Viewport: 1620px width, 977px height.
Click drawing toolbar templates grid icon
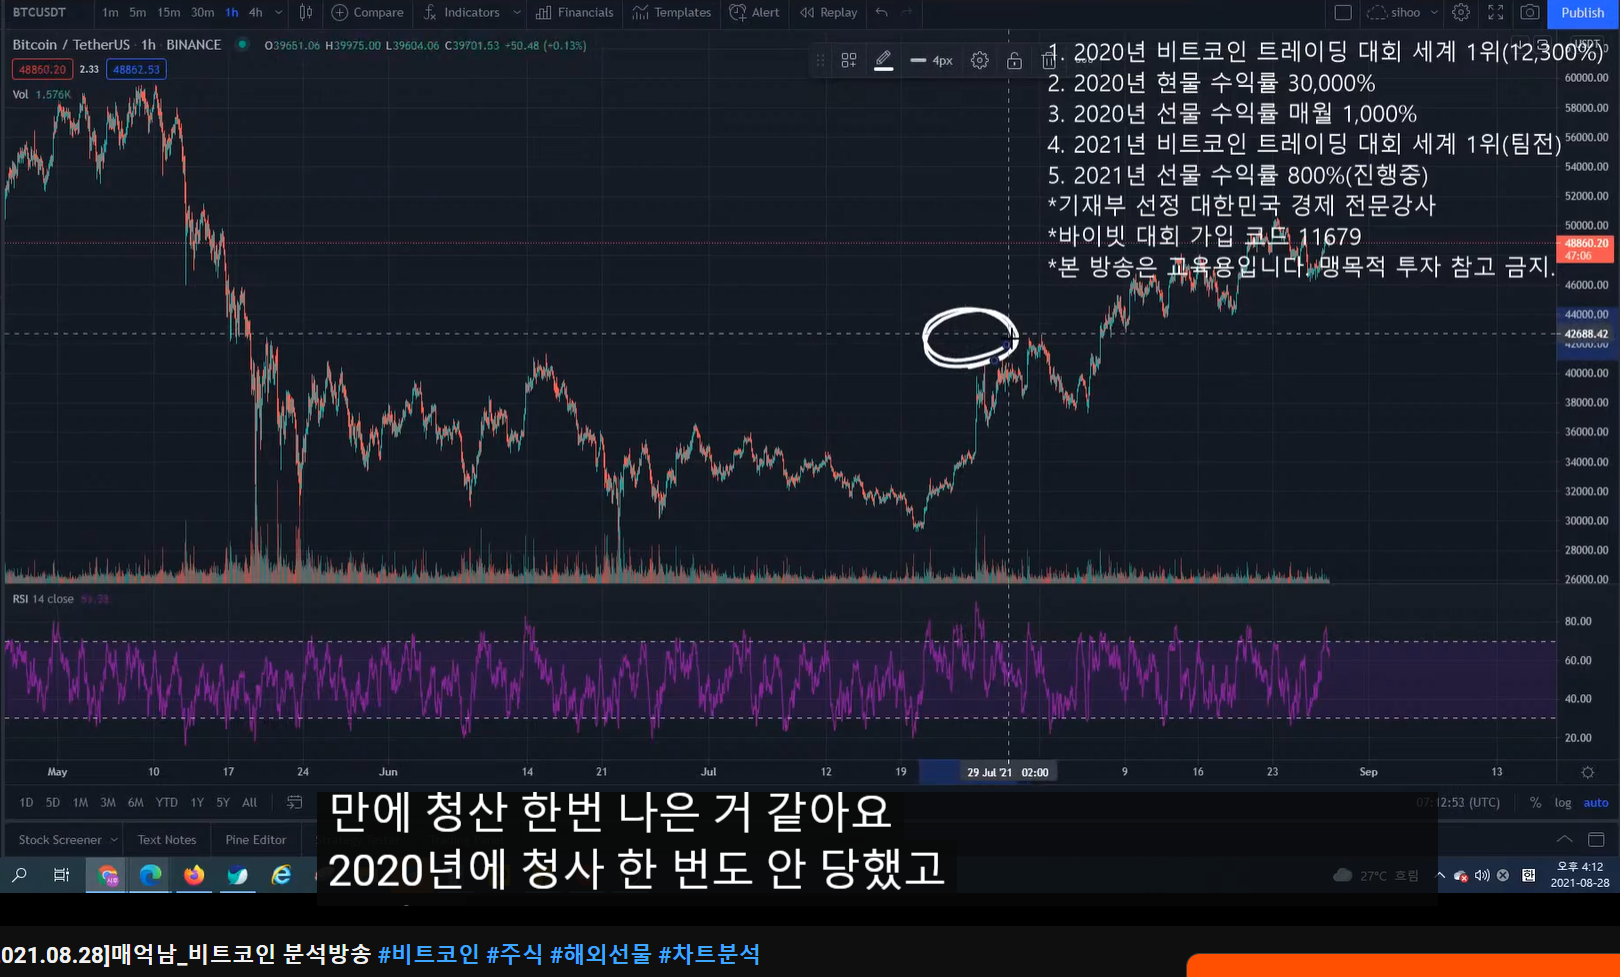pos(849,61)
